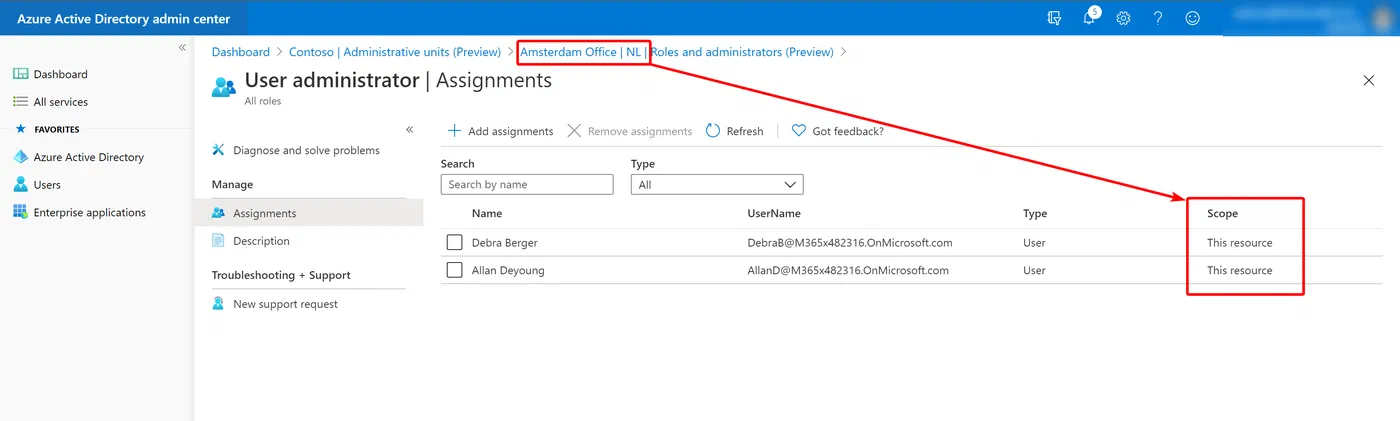Click the X icon for Remove assignments
This screenshot has width=1400, height=421.
tap(574, 131)
